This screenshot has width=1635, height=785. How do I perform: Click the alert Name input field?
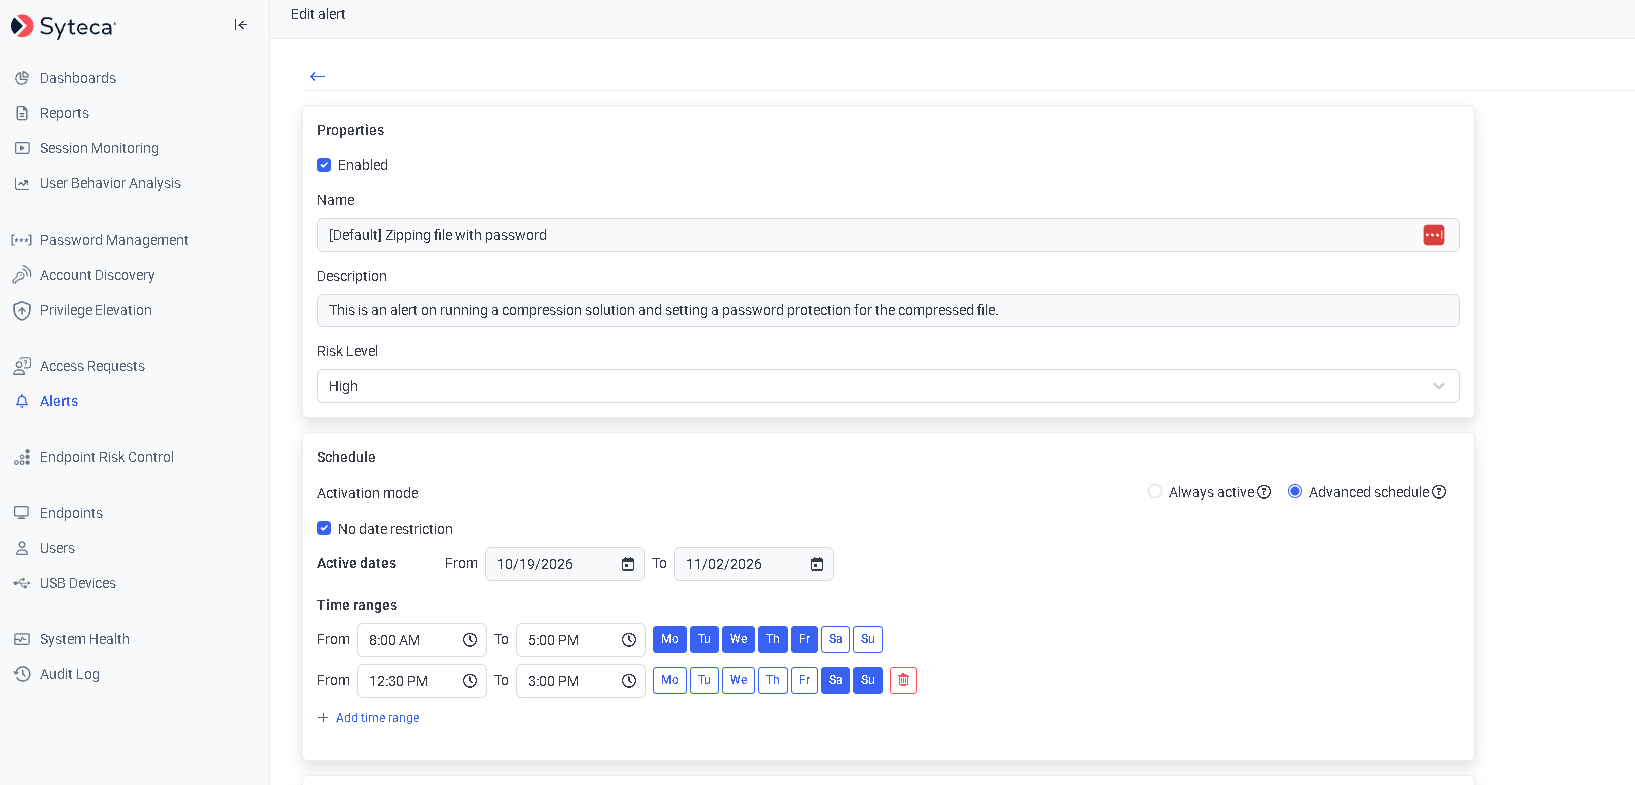[x=888, y=235]
